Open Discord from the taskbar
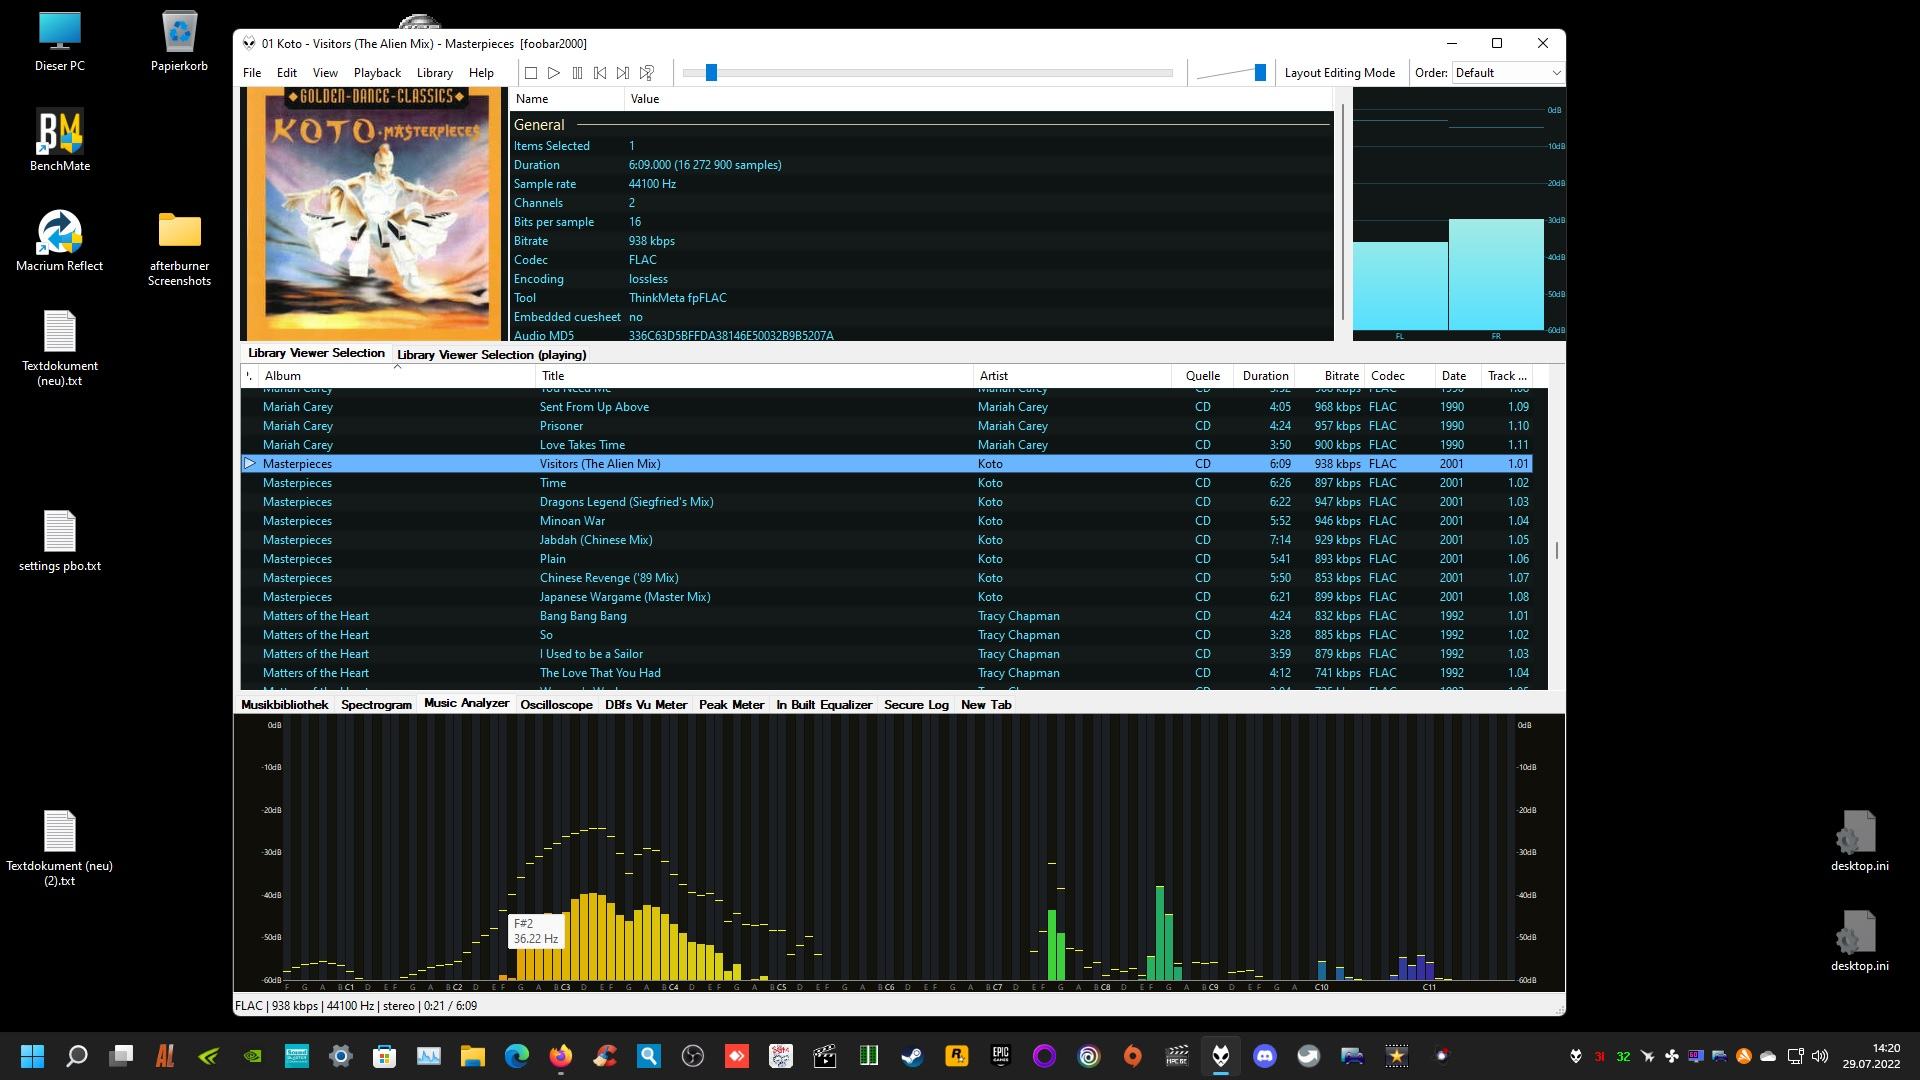 click(x=1265, y=1056)
